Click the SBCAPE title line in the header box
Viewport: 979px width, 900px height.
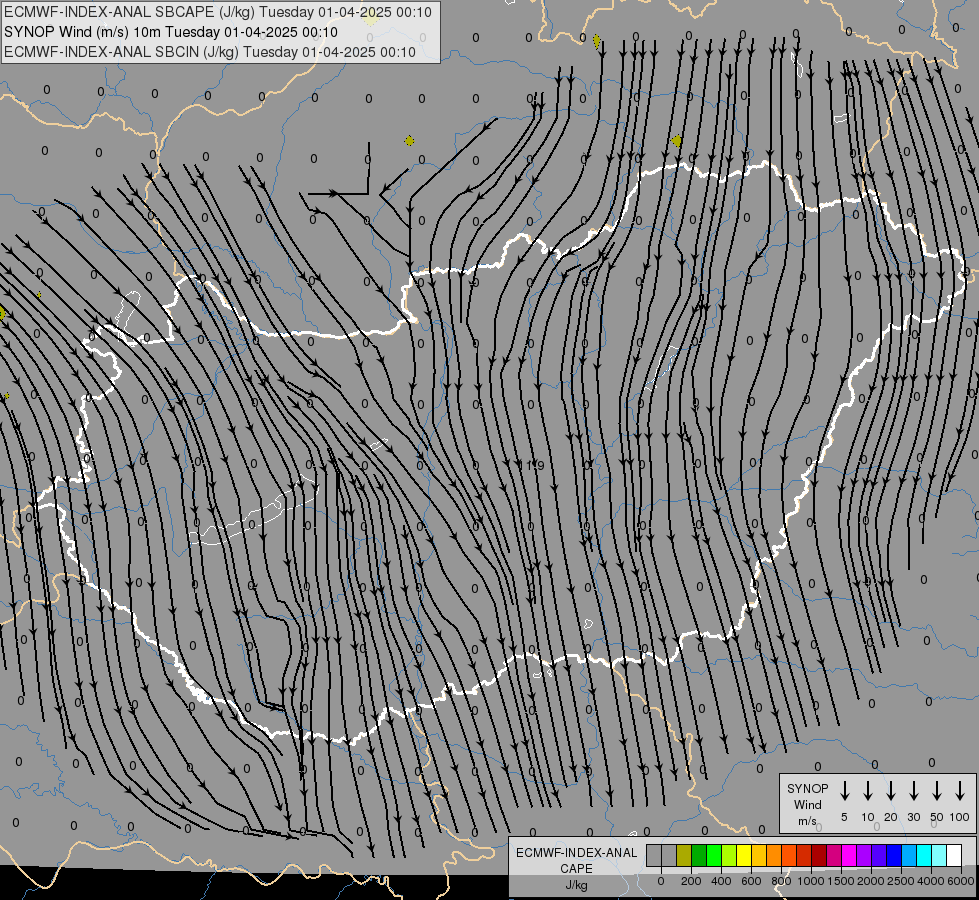pyautogui.click(x=217, y=12)
